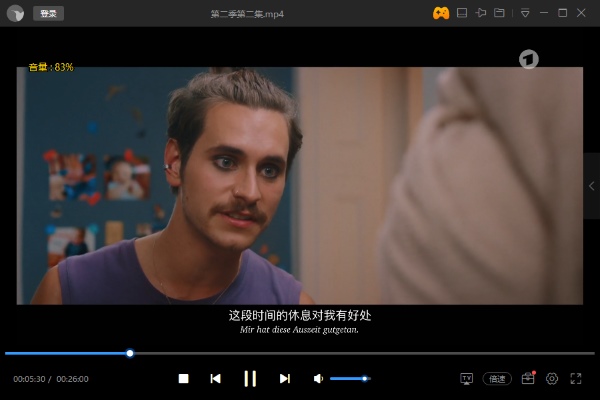Switch to mini window mode icon
Screen dimensions: 600x400
point(462,13)
